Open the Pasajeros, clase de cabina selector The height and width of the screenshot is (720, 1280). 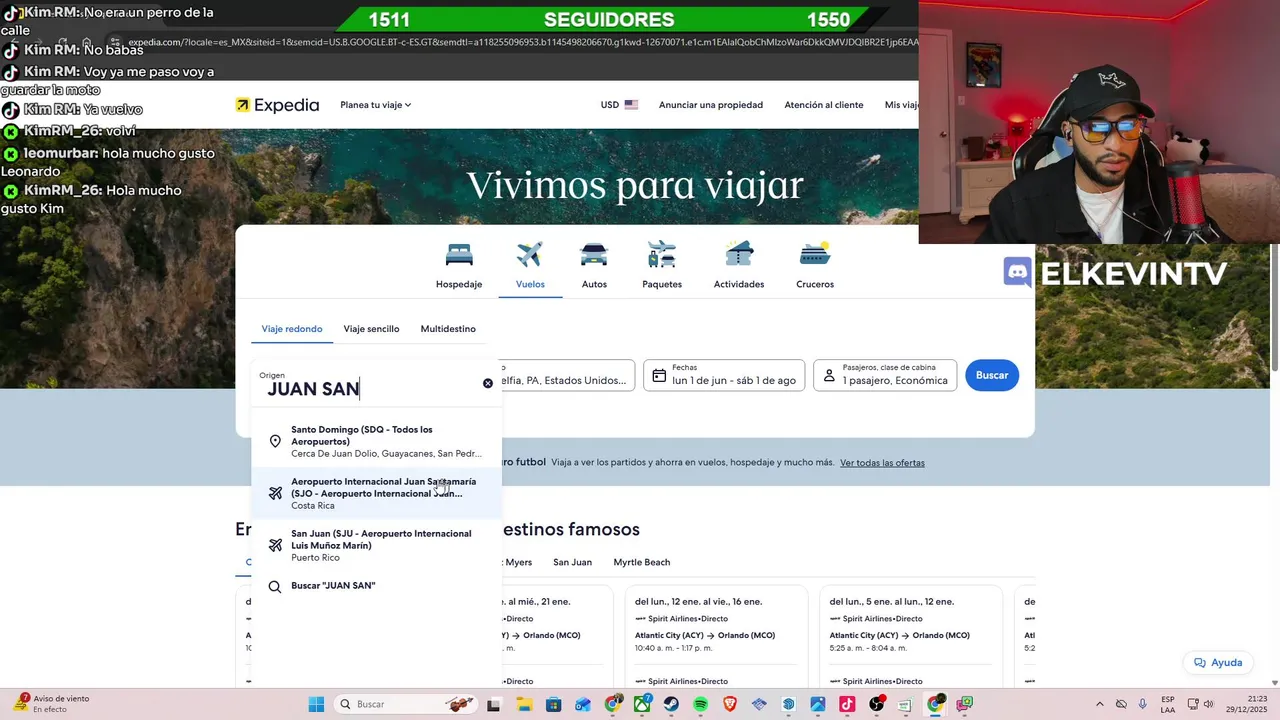tap(885, 375)
